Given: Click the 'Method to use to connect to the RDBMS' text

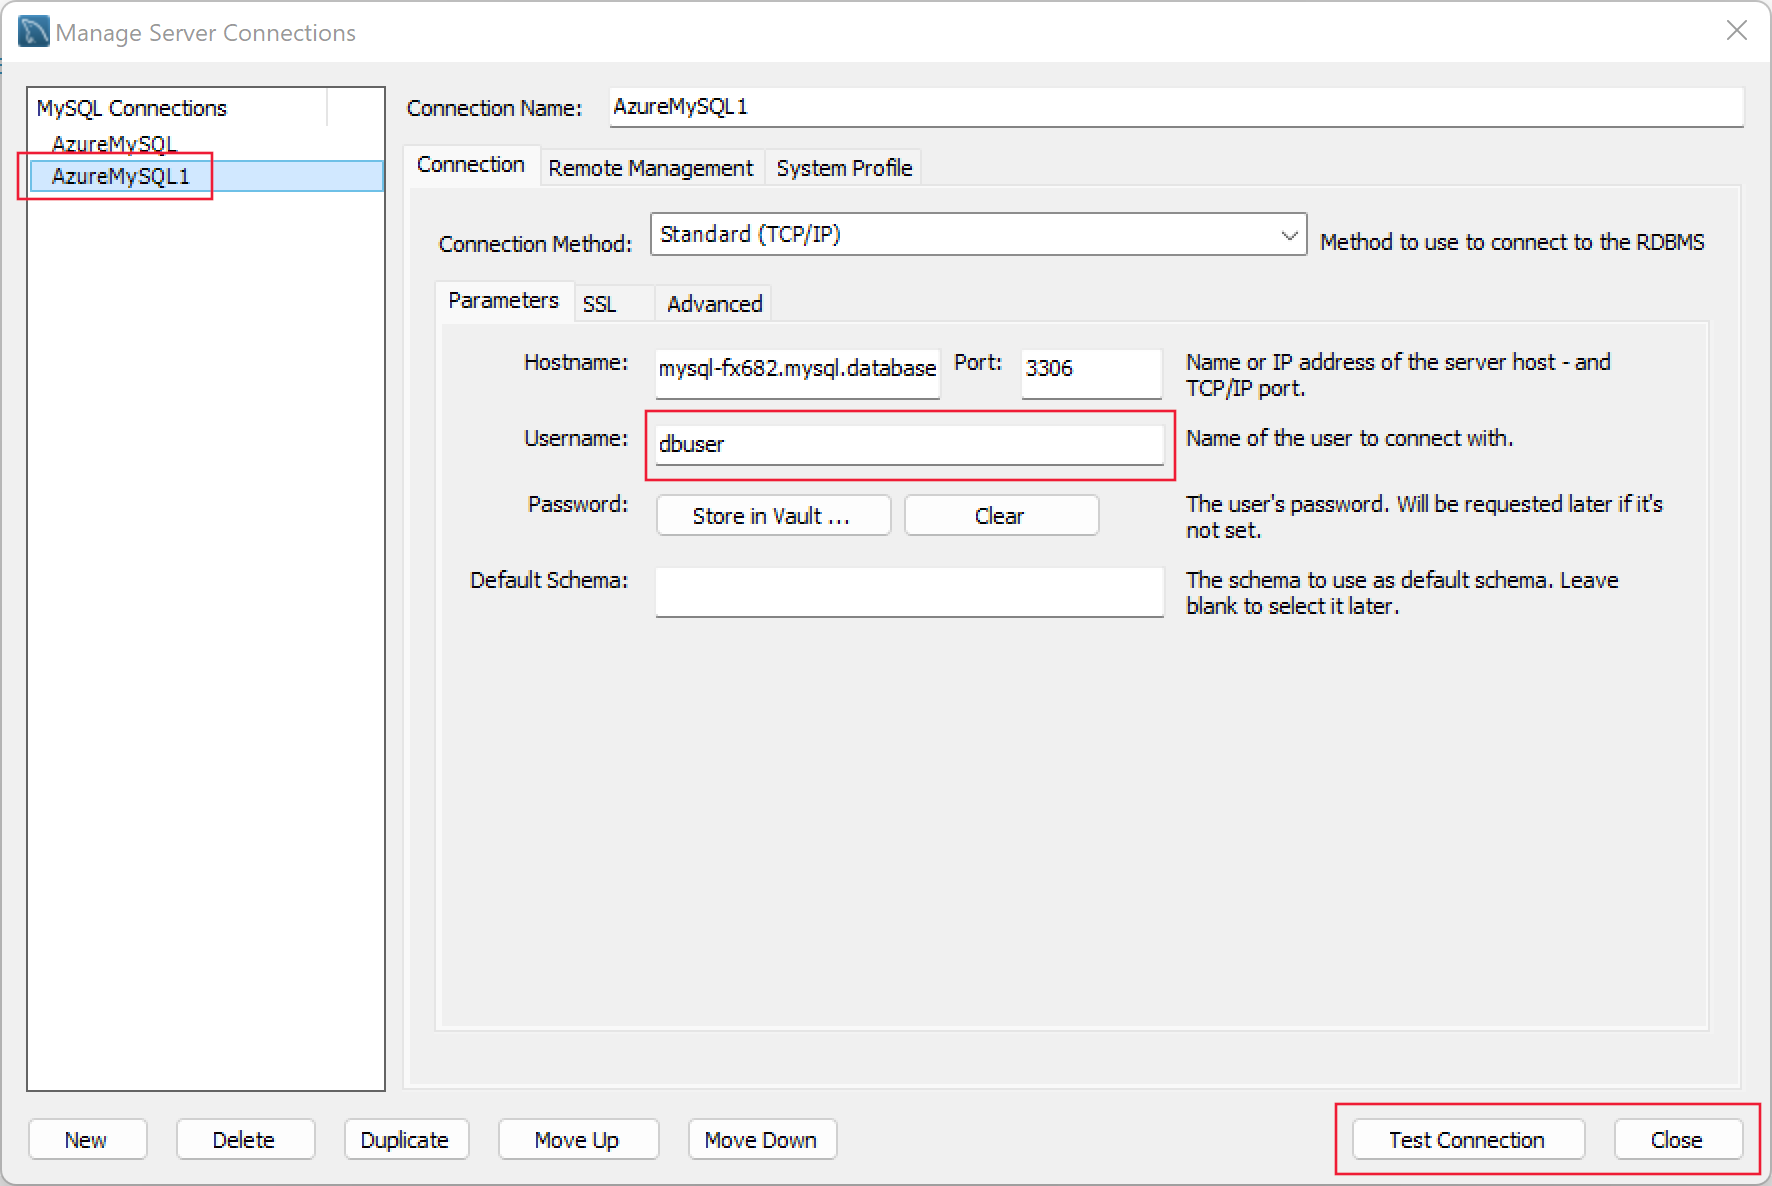Looking at the screenshot, I should [1512, 242].
